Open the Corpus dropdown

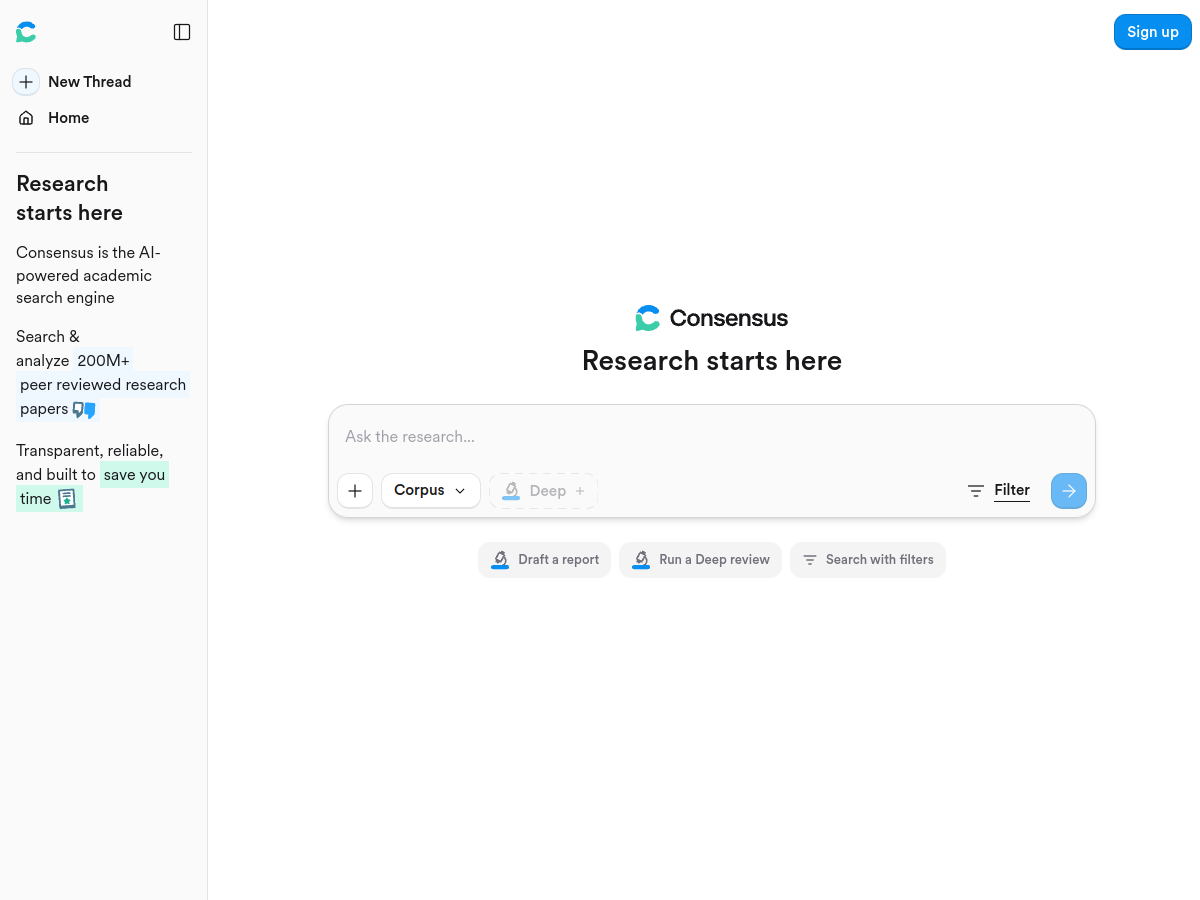(x=431, y=491)
